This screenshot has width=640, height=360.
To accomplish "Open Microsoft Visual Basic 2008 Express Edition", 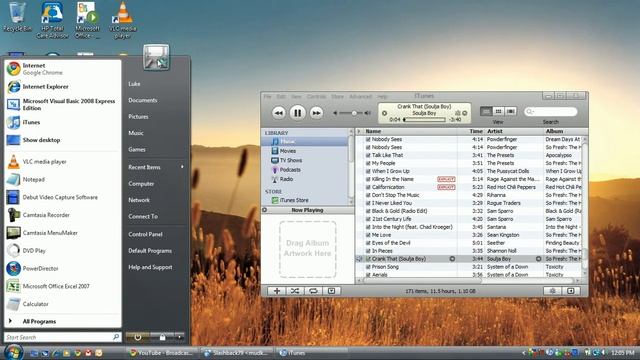I will [x=63, y=104].
